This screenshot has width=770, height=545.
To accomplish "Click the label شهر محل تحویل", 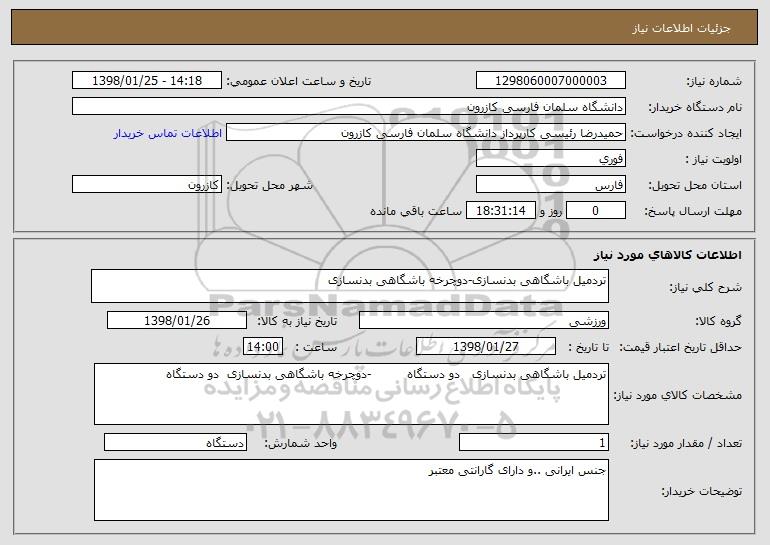I will 269,185.
